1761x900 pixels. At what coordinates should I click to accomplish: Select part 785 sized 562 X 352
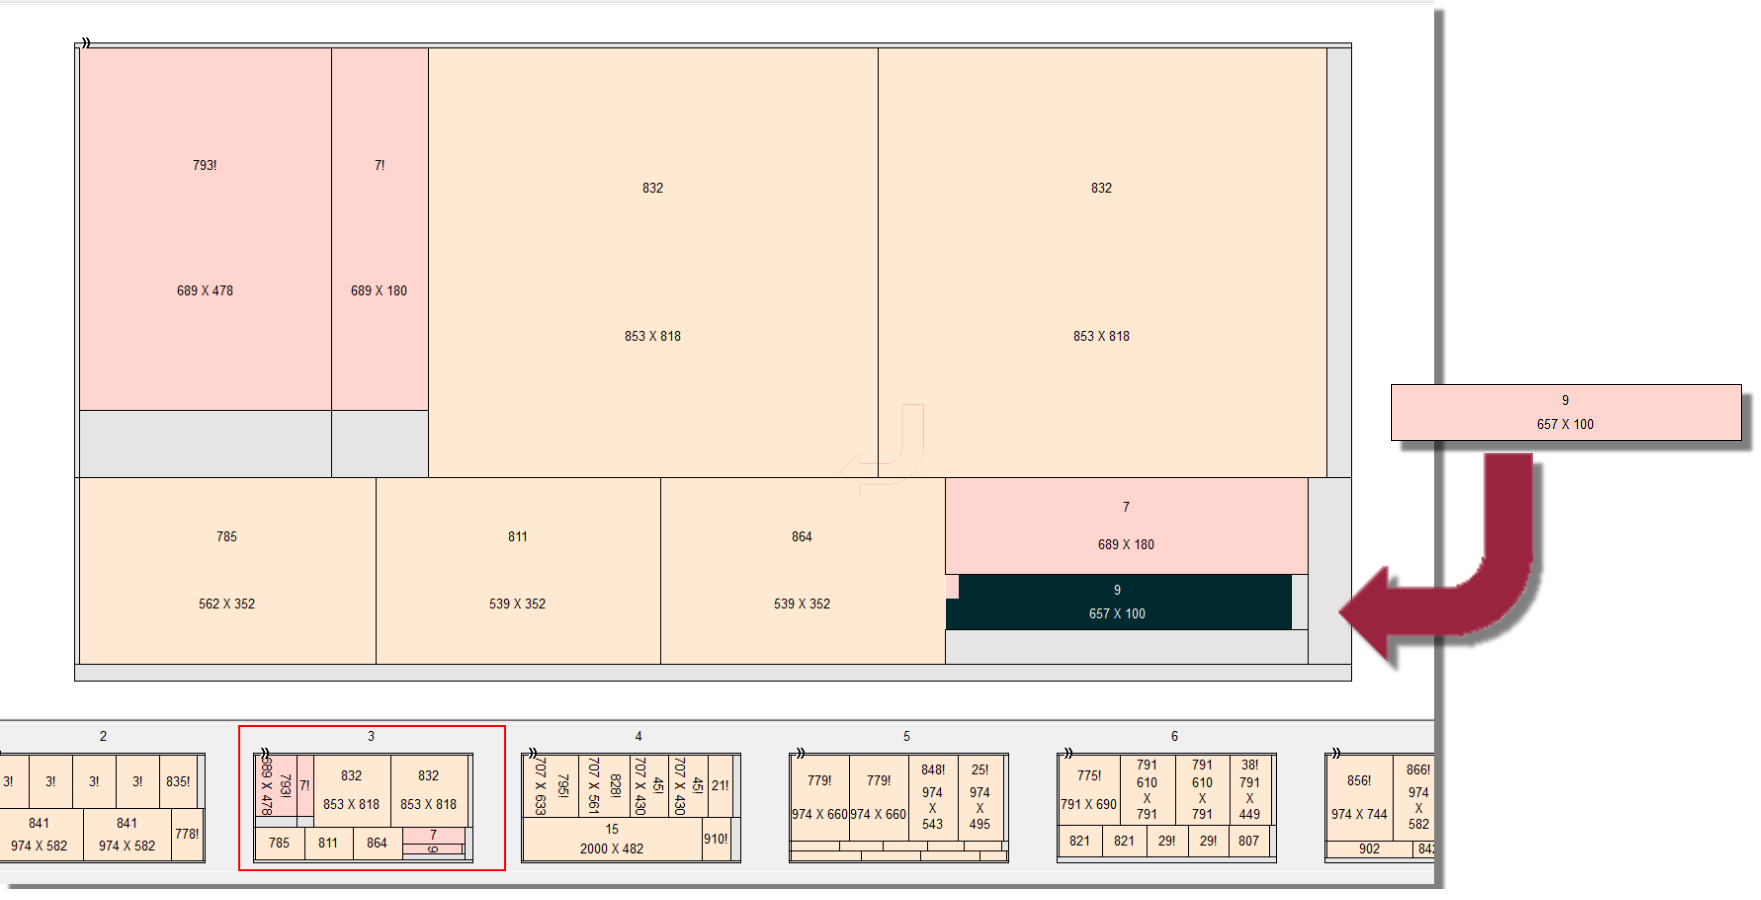pyautogui.click(x=227, y=570)
